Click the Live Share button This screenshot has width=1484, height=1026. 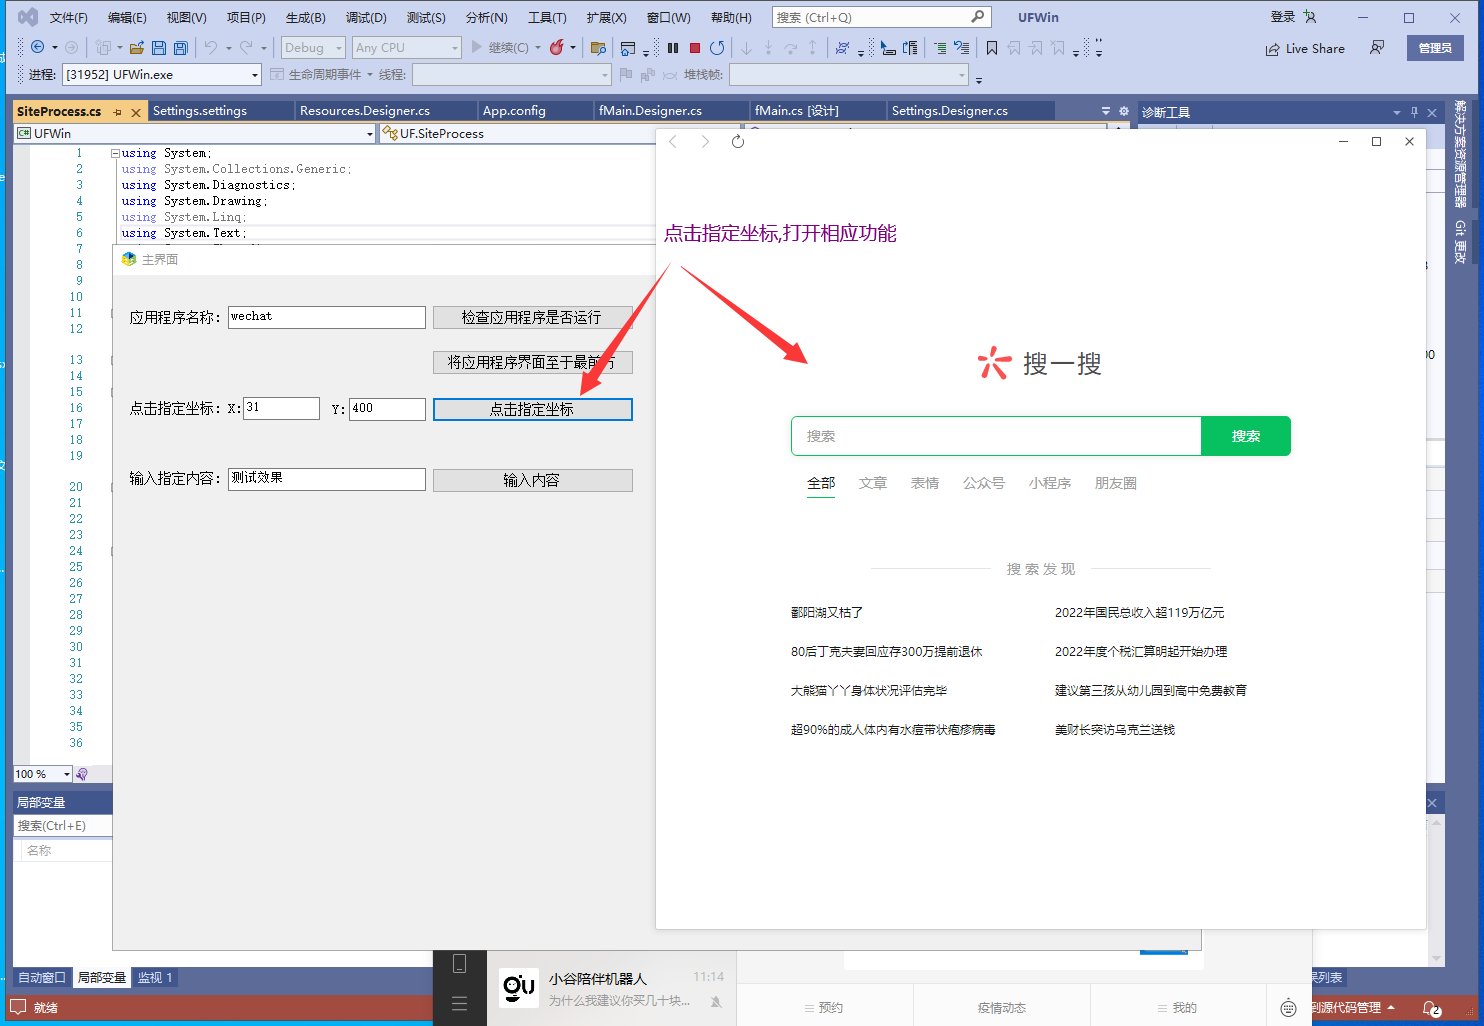(x=1305, y=48)
